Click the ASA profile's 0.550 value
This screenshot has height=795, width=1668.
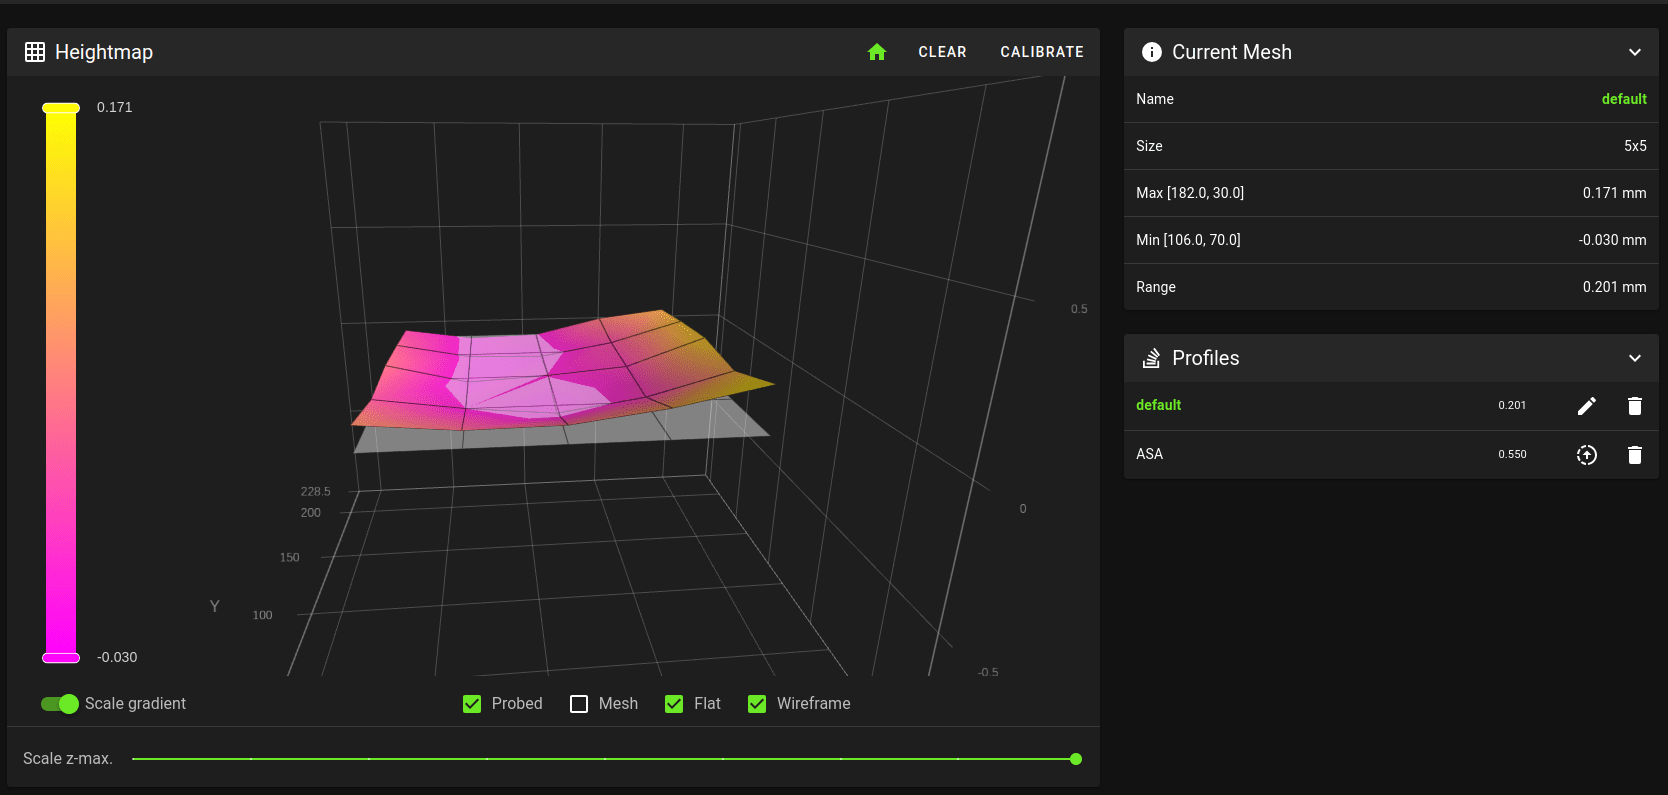click(x=1512, y=454)
